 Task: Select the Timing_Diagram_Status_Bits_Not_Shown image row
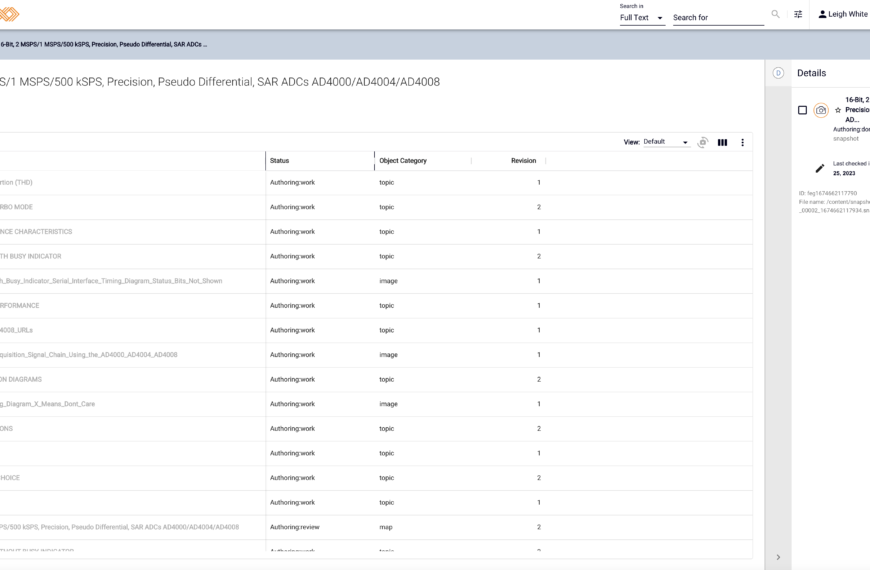point(376,281)
